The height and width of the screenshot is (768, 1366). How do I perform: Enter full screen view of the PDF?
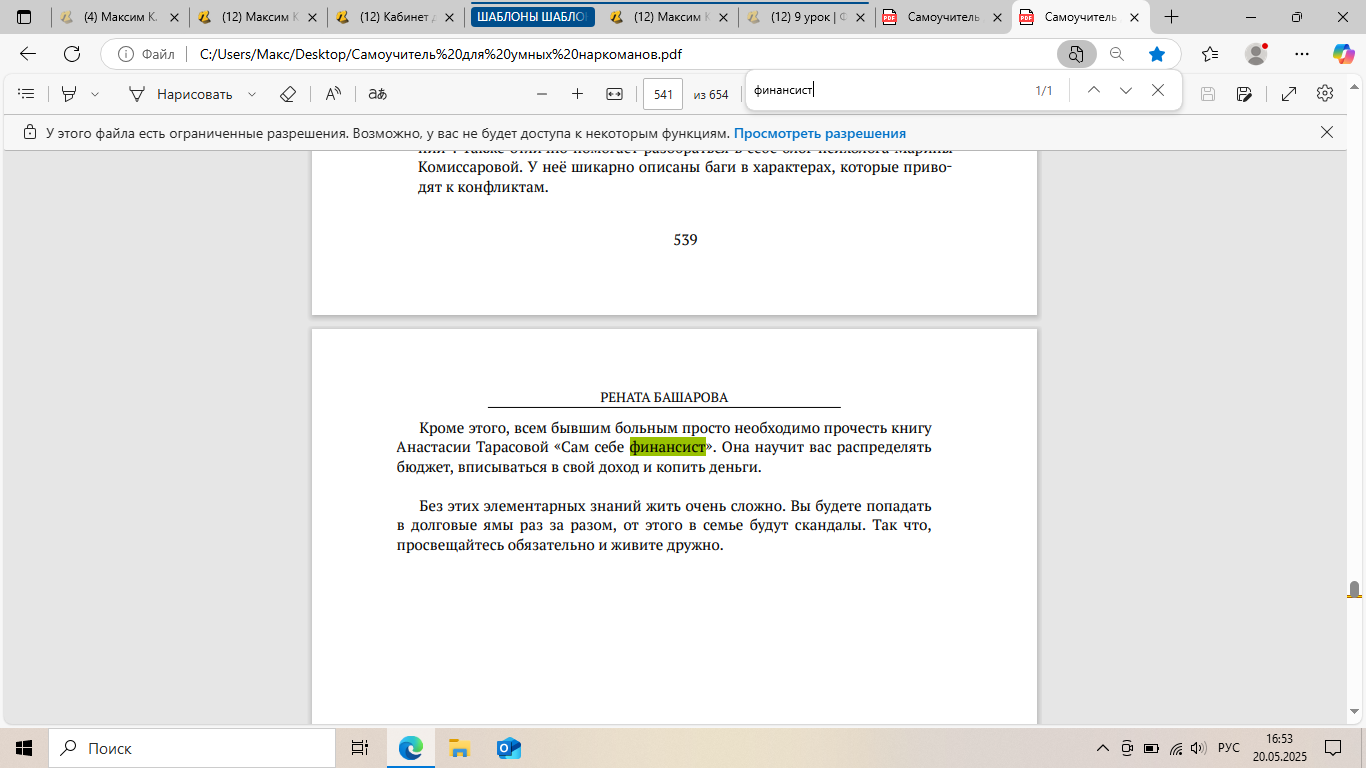(1289, 94)
